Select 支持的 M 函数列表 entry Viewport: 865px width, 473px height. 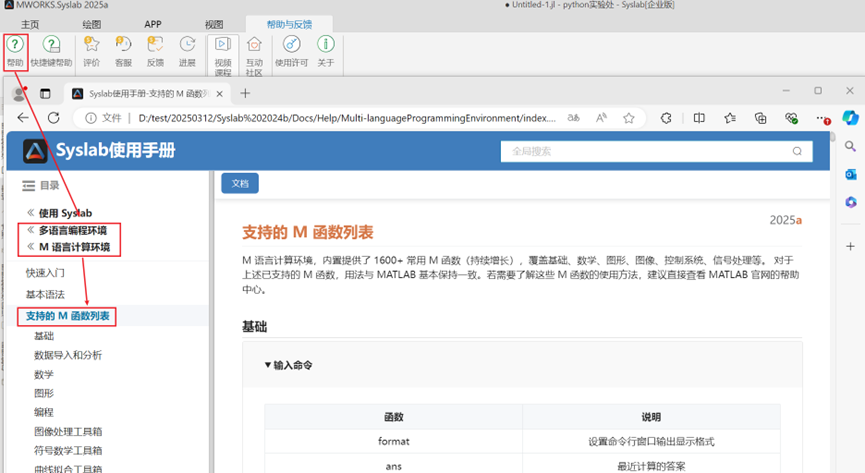[67, 316]
